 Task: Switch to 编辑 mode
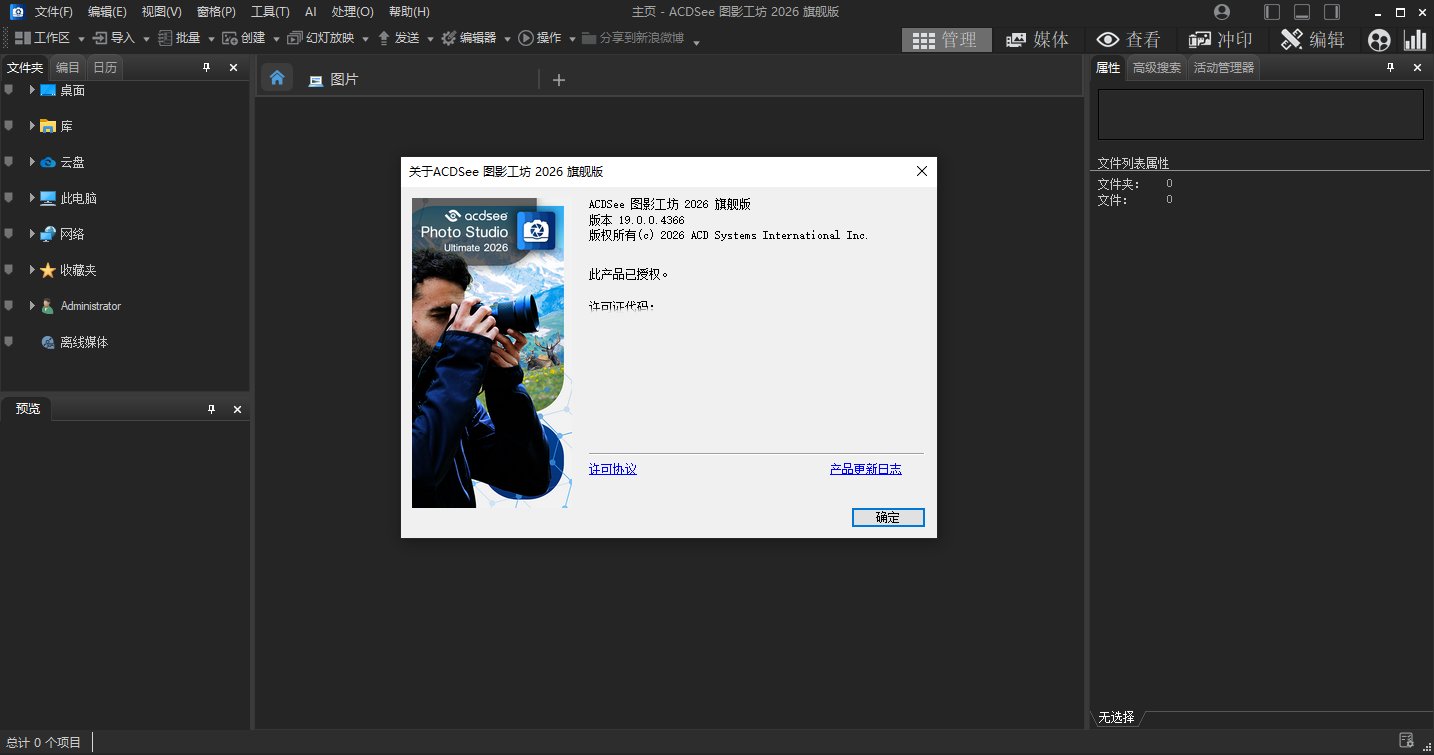tap(1314, 39)
